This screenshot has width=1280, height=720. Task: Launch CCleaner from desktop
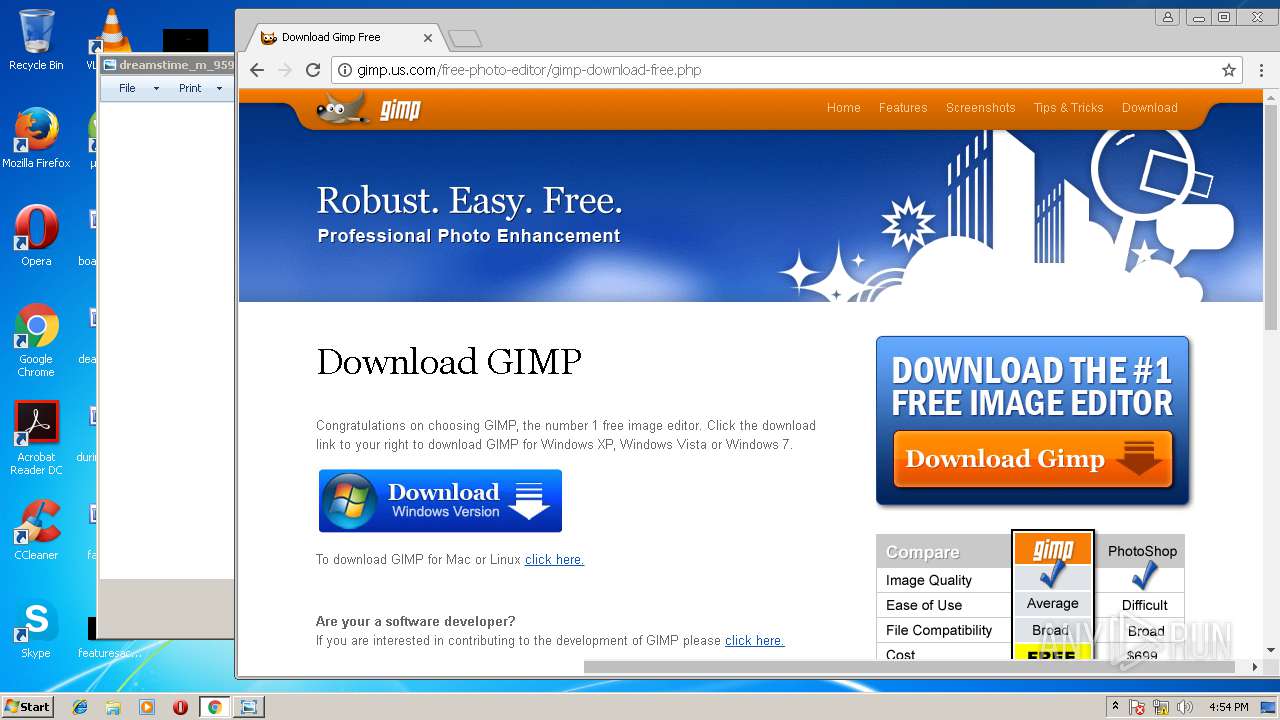[x=36, y=530]
